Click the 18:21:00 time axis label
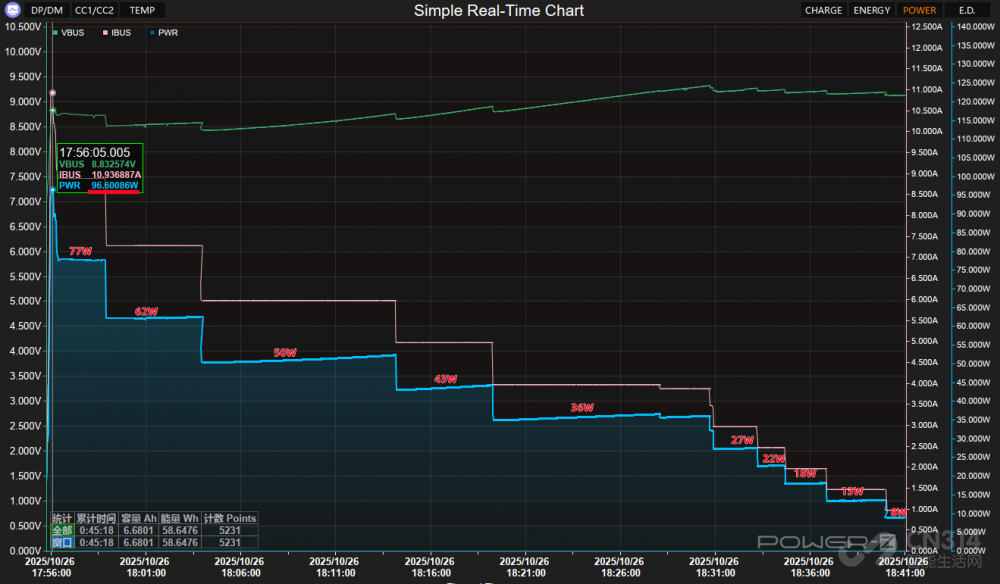1000x584 pixels. 523,567
